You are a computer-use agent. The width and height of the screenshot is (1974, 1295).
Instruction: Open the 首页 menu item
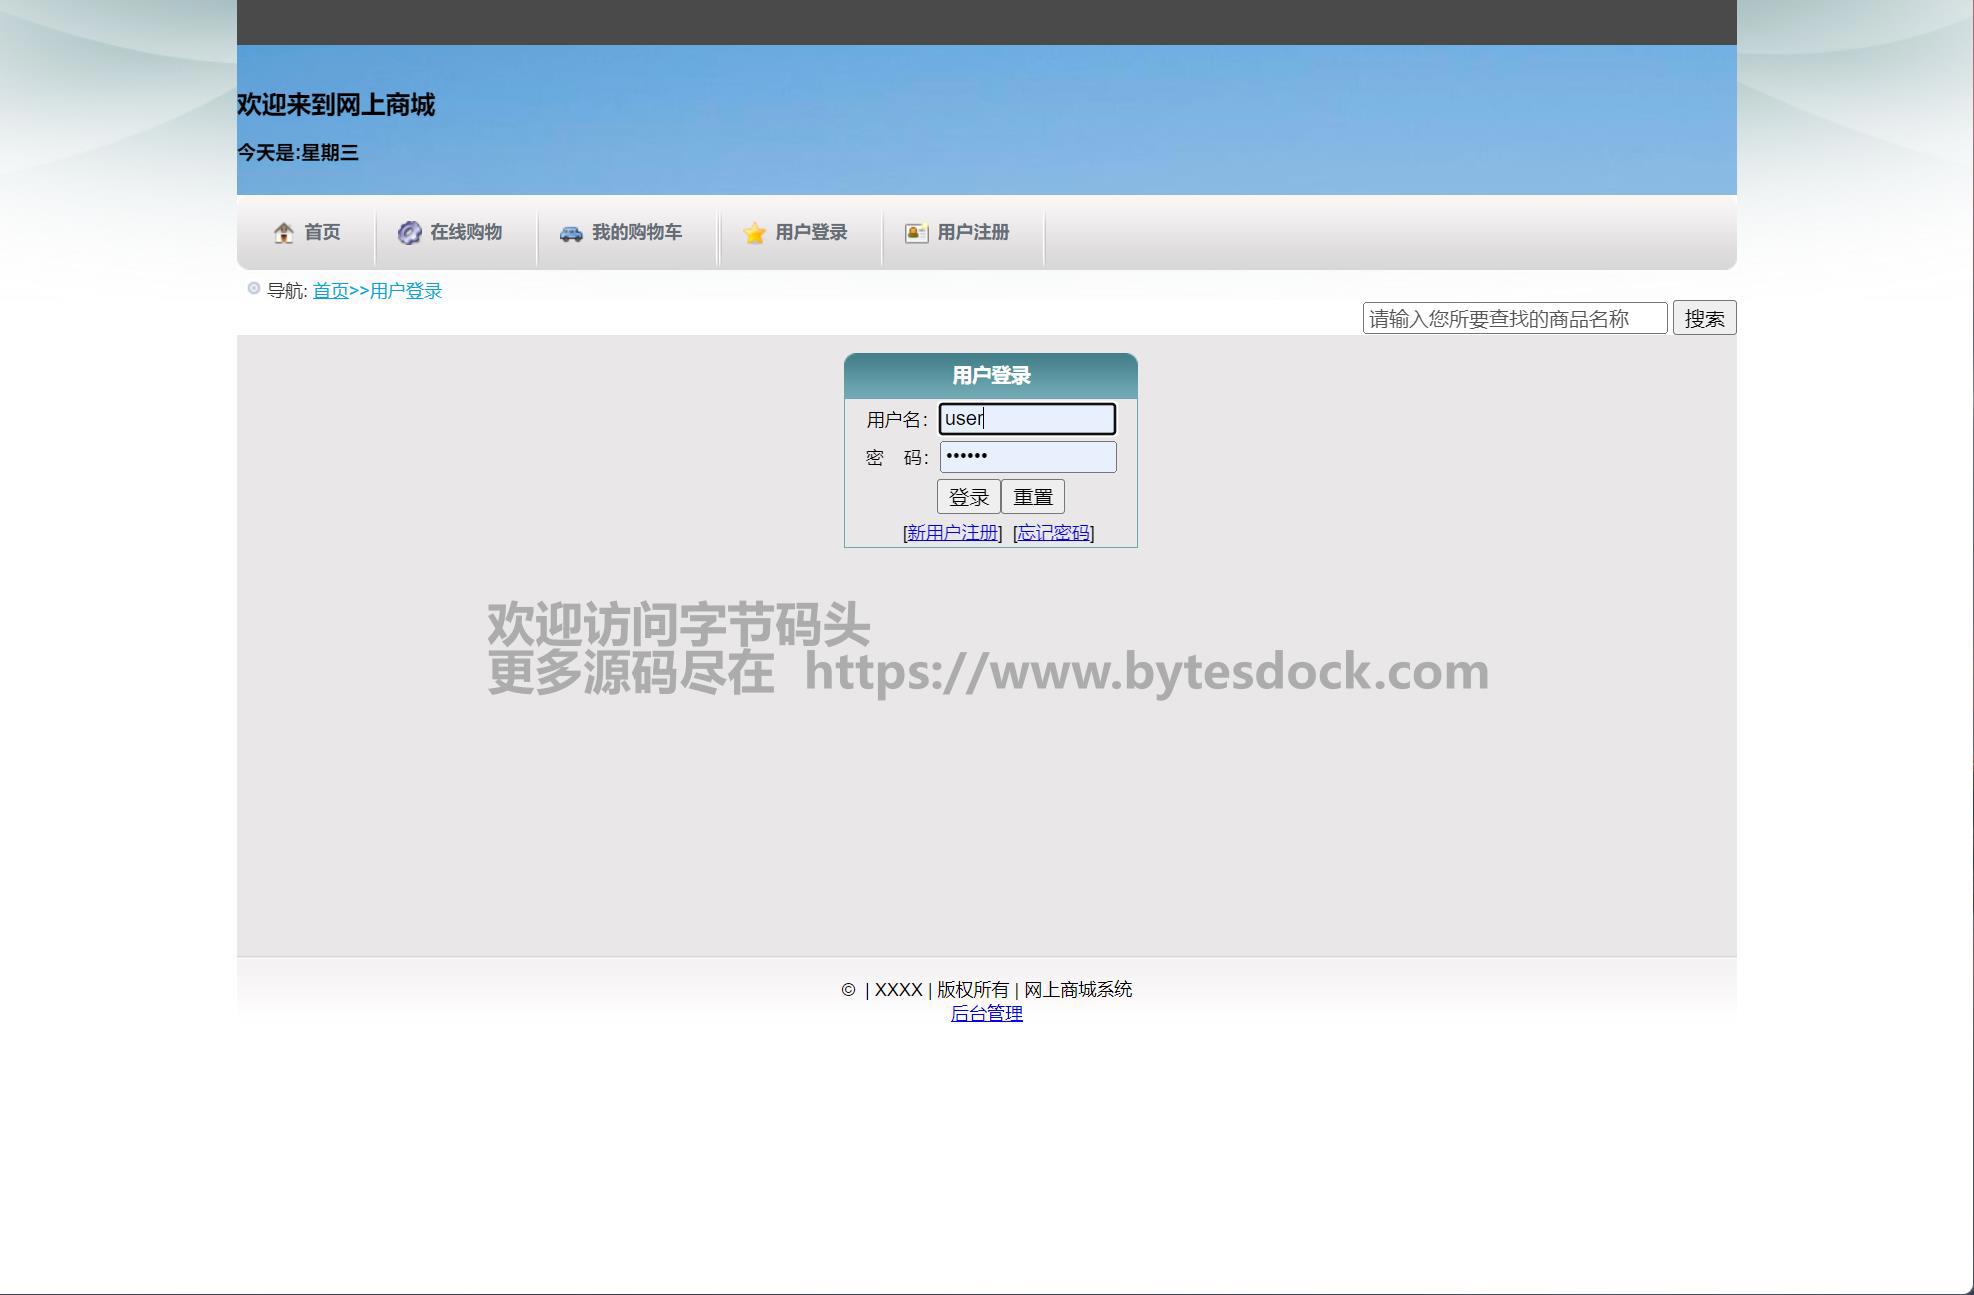tap(322, 232)
